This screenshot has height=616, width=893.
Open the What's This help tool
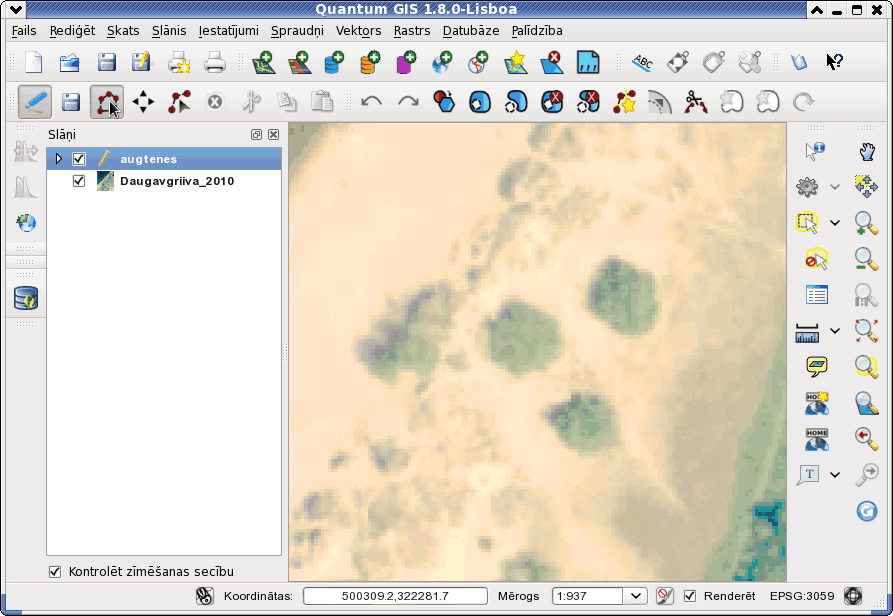point(835,62)
